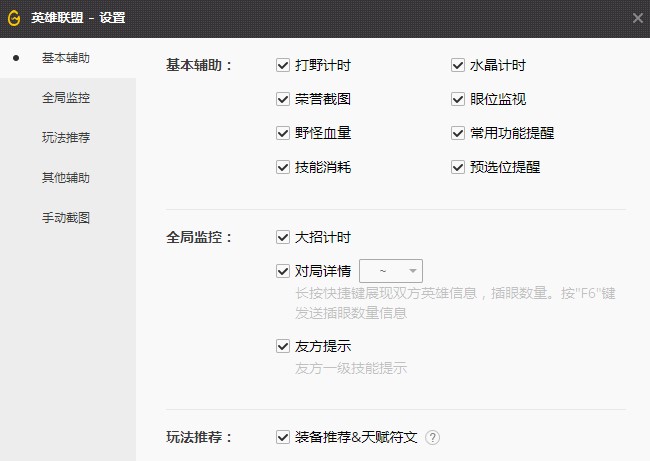
Task: Toggle 装备推荐&天赋符文 checkbox
Action: tap(283, 437)
